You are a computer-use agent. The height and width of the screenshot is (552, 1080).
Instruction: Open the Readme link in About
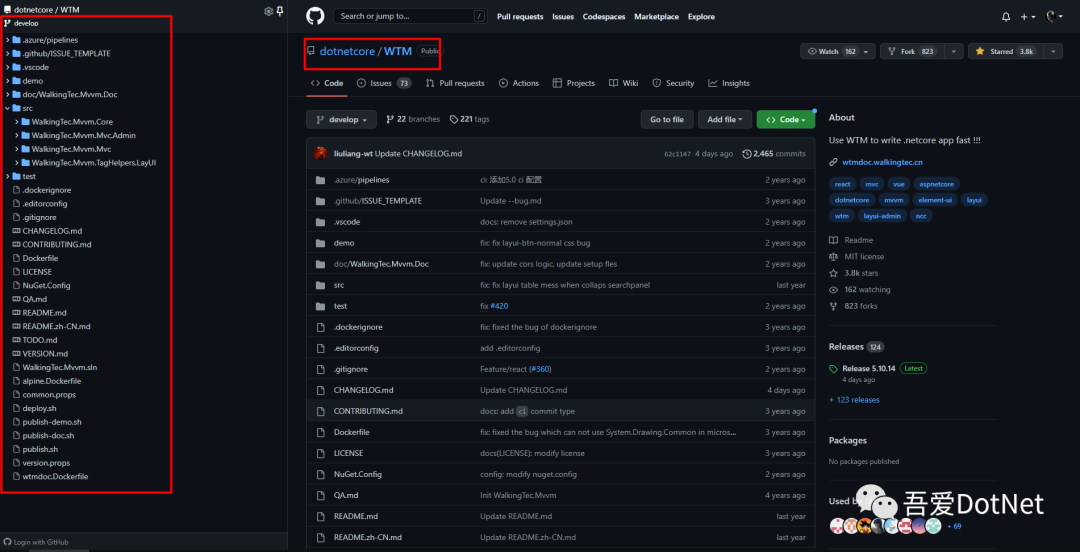pyautogui.click(x=858, y=241)
